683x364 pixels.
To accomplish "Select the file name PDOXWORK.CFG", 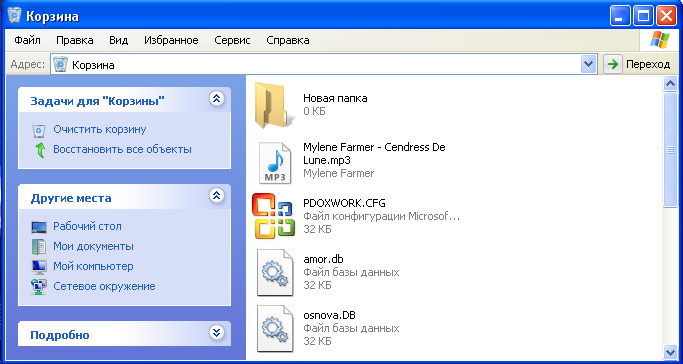I will coord(344,203).
